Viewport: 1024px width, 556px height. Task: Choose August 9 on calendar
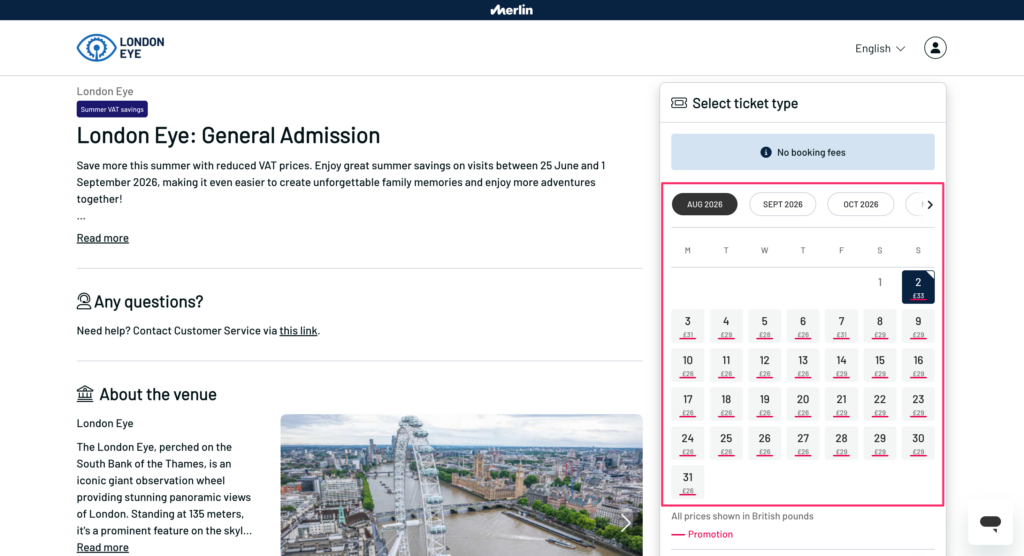click(x=918, y=326)
